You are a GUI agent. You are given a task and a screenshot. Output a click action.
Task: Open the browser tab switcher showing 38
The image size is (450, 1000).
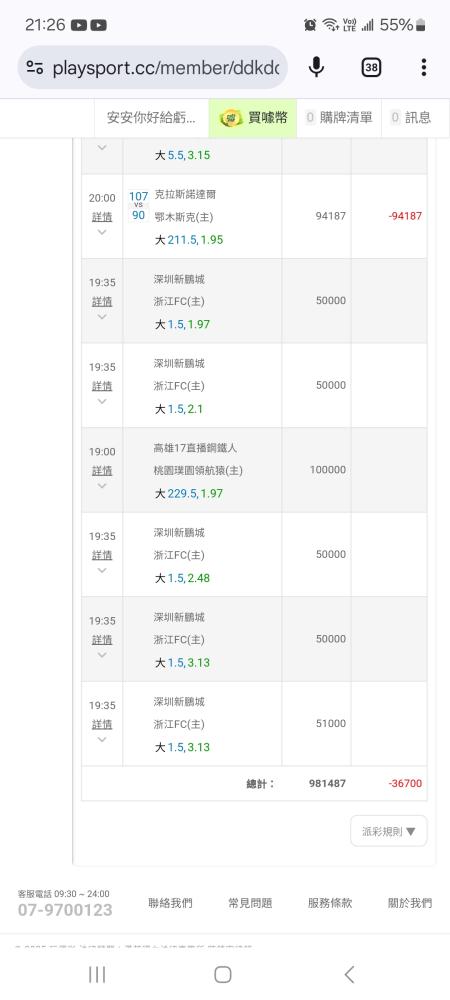(371, 67)
